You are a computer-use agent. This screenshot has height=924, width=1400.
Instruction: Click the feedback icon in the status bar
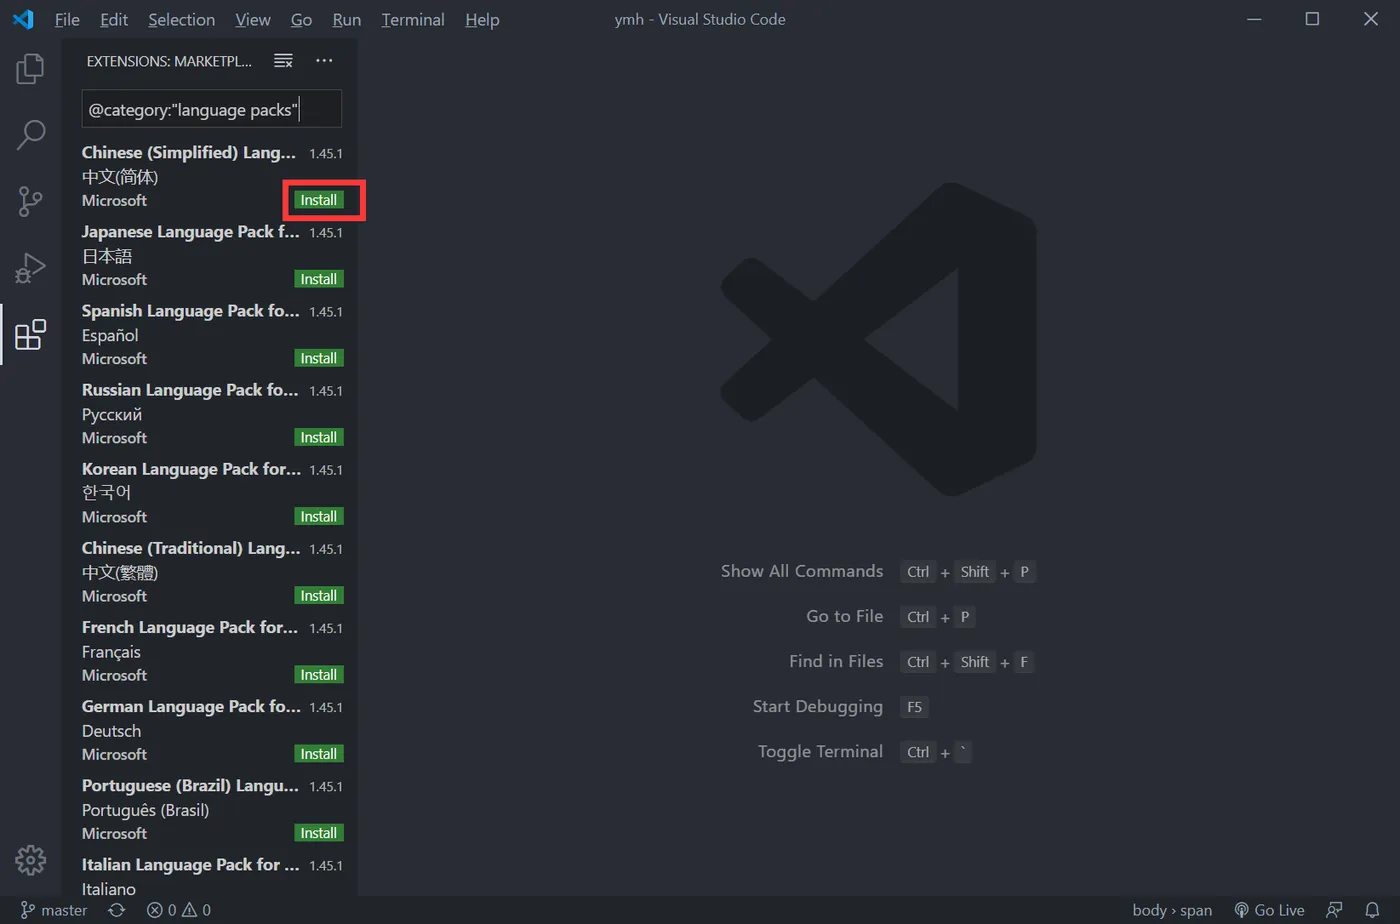(1334, 910)
